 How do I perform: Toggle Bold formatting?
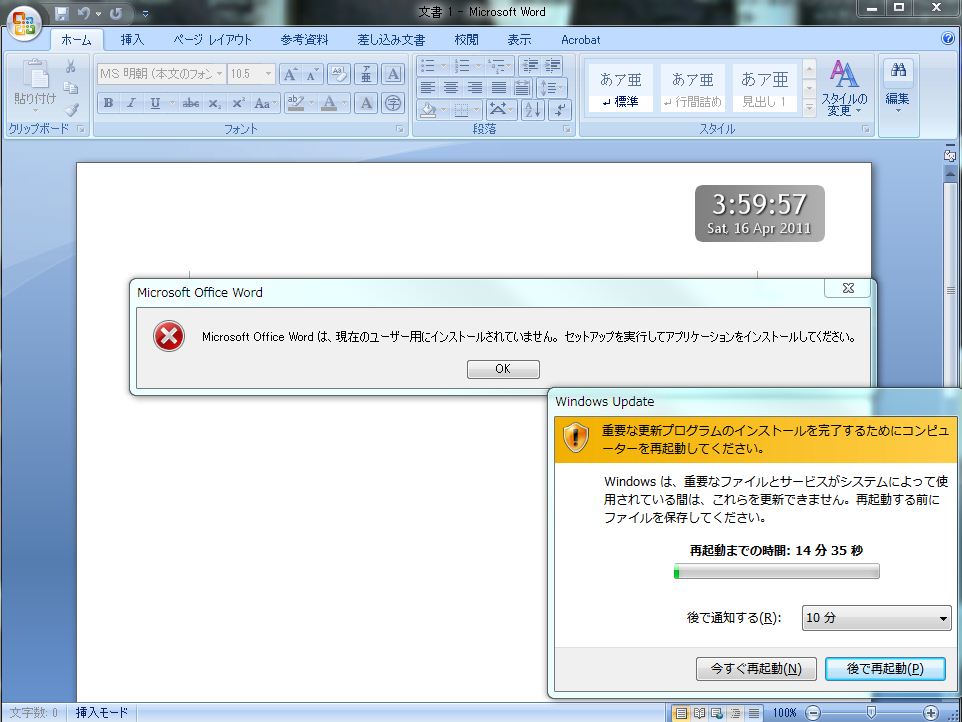click(x=108, y=103)
